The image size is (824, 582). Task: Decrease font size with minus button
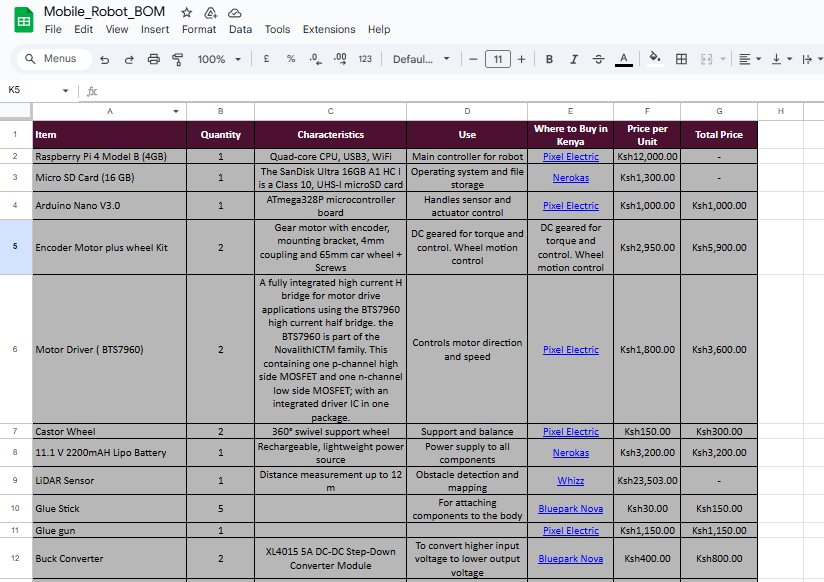point(473,59)
